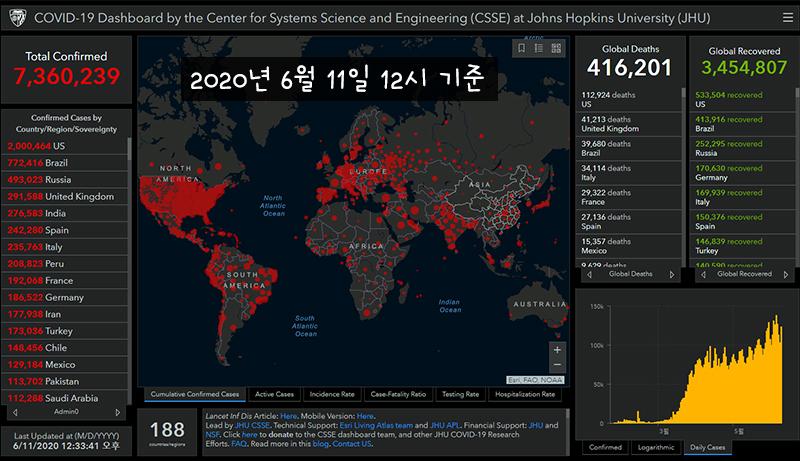Viewport: 800px width, 461px height.
Task: Select Iran in confirmed cases list
Action: tap(65, 314)
